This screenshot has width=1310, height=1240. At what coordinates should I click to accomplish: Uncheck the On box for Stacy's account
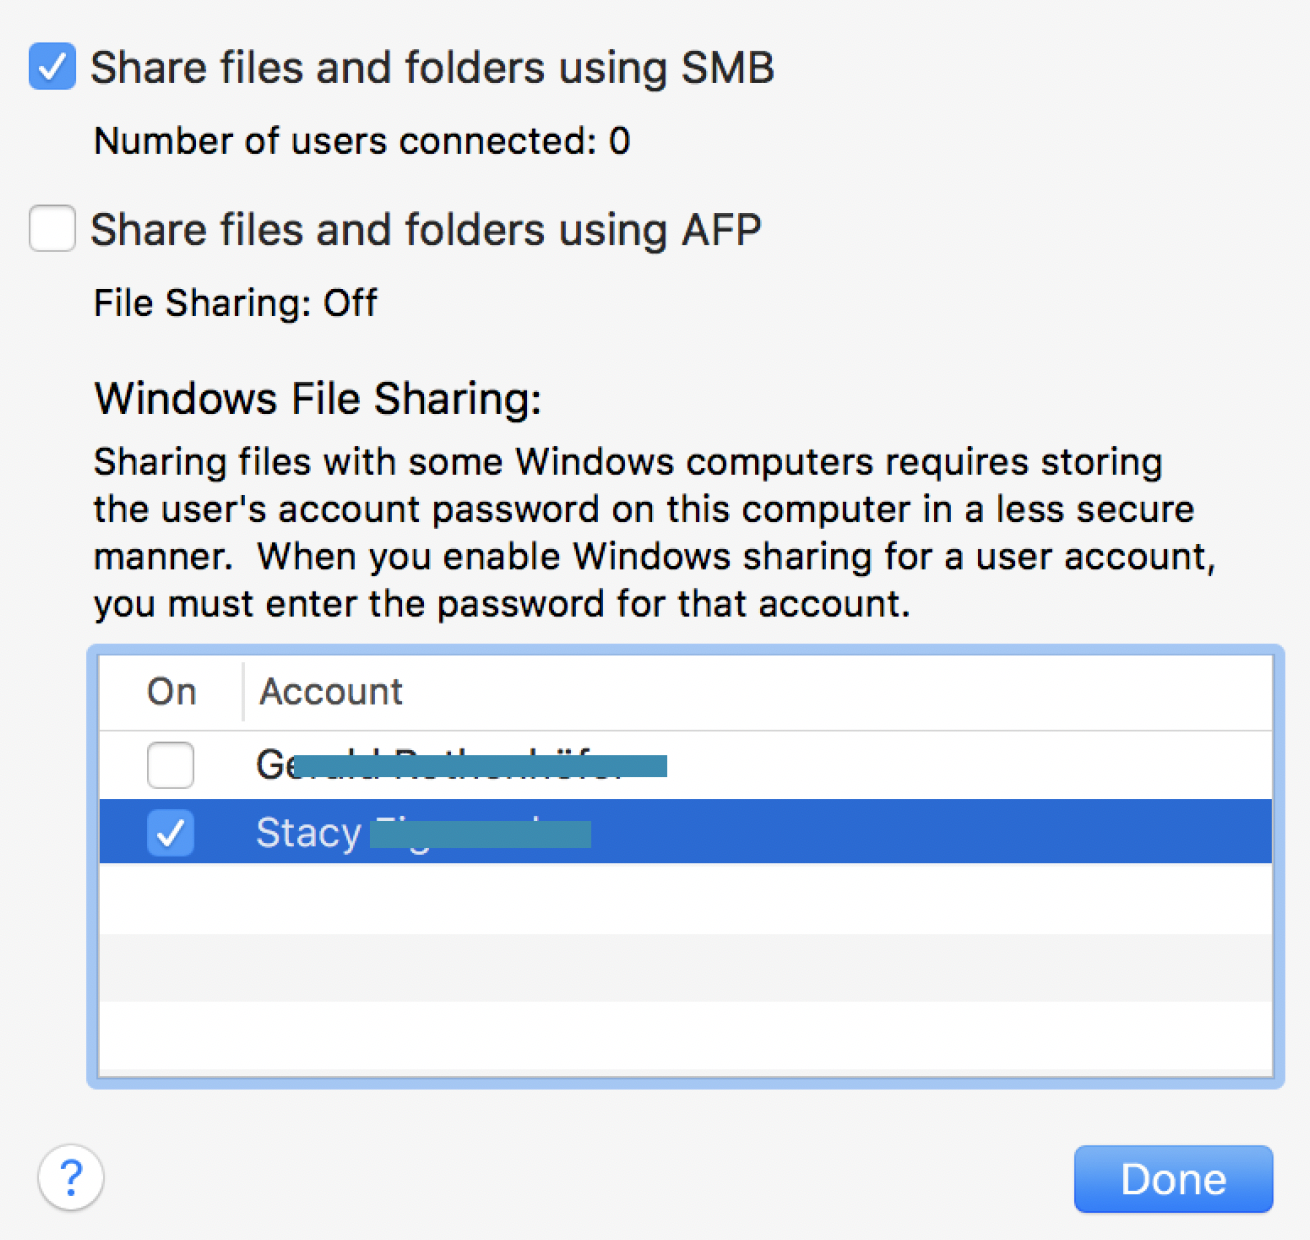click(170, 832)
